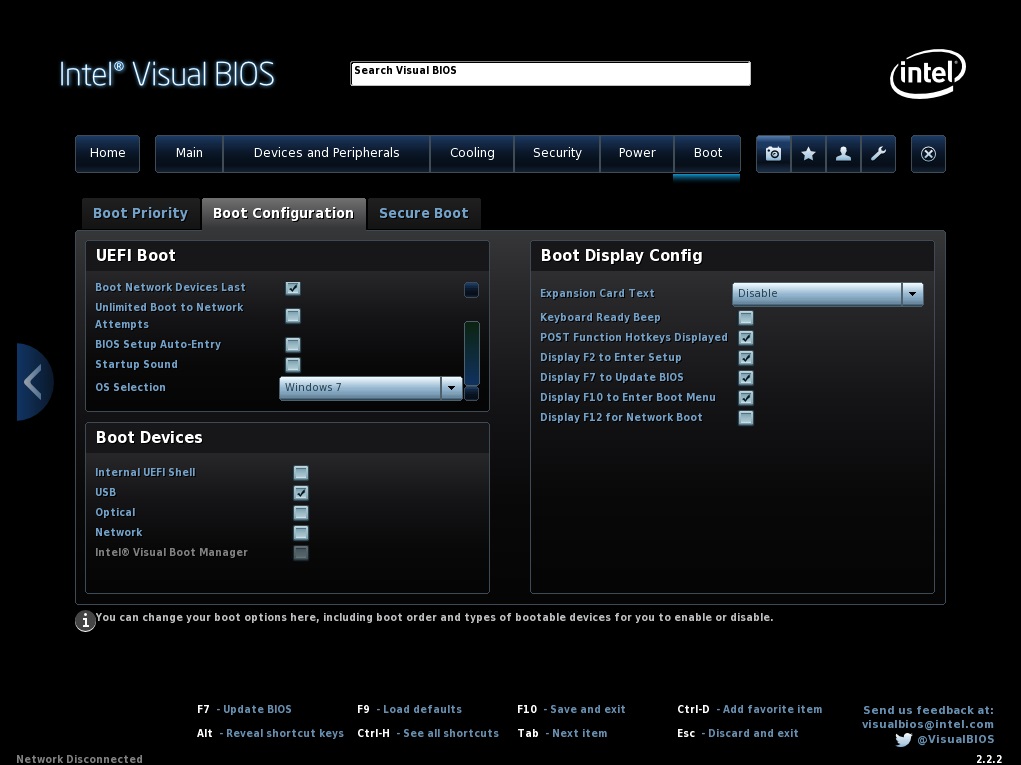Uncheck Boot Network Devices Last

293,288
